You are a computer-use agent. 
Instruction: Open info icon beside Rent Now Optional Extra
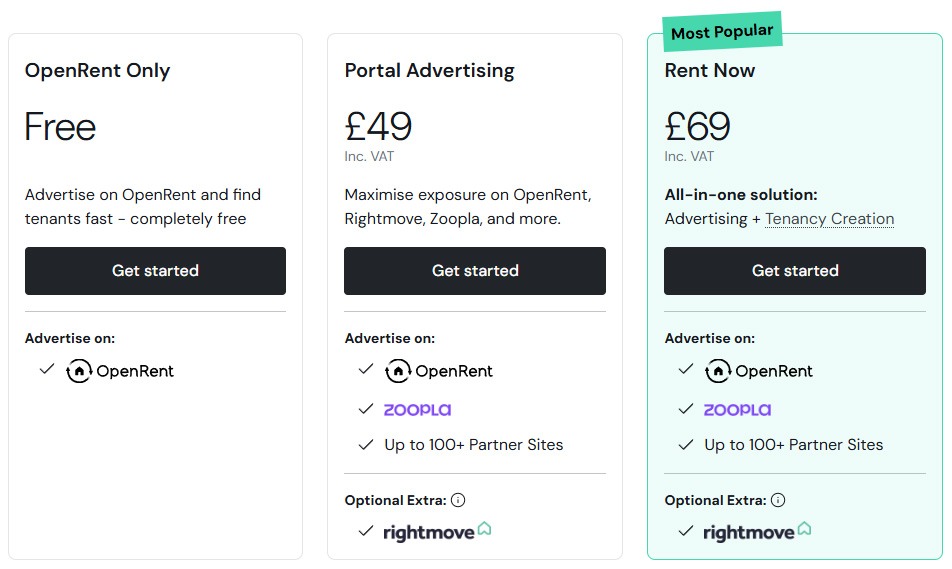click(778, 500)
